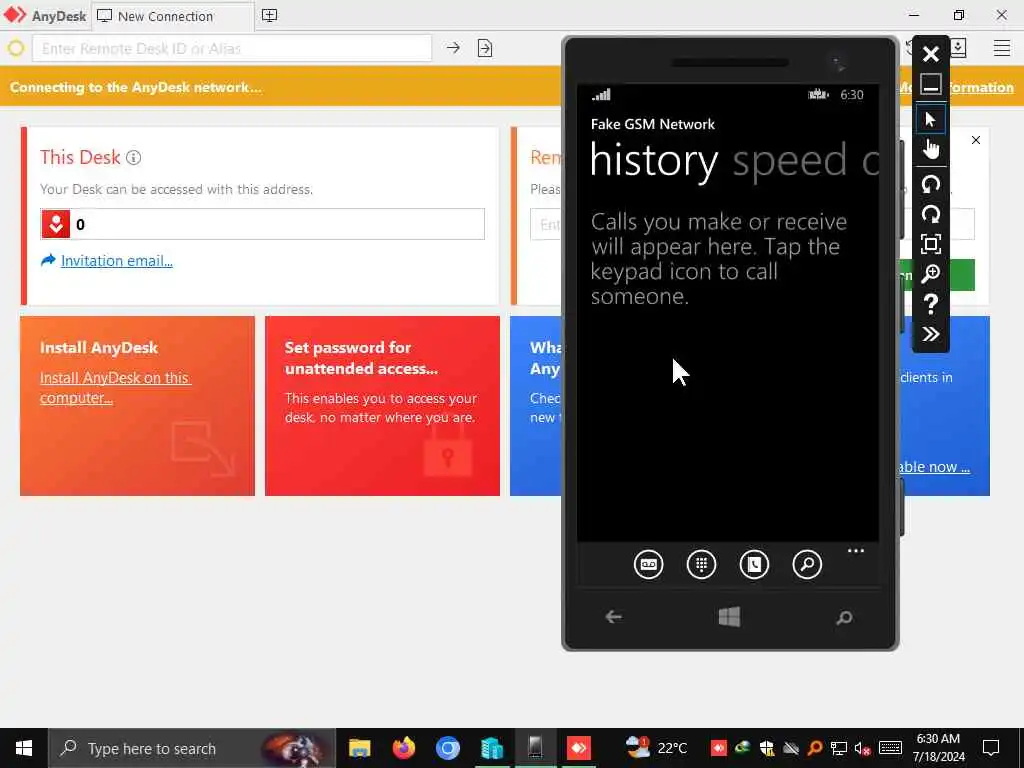The image size is (1024, 768).
Task: Open the phone emulator taskbar icon
Action: pos(535,748)
